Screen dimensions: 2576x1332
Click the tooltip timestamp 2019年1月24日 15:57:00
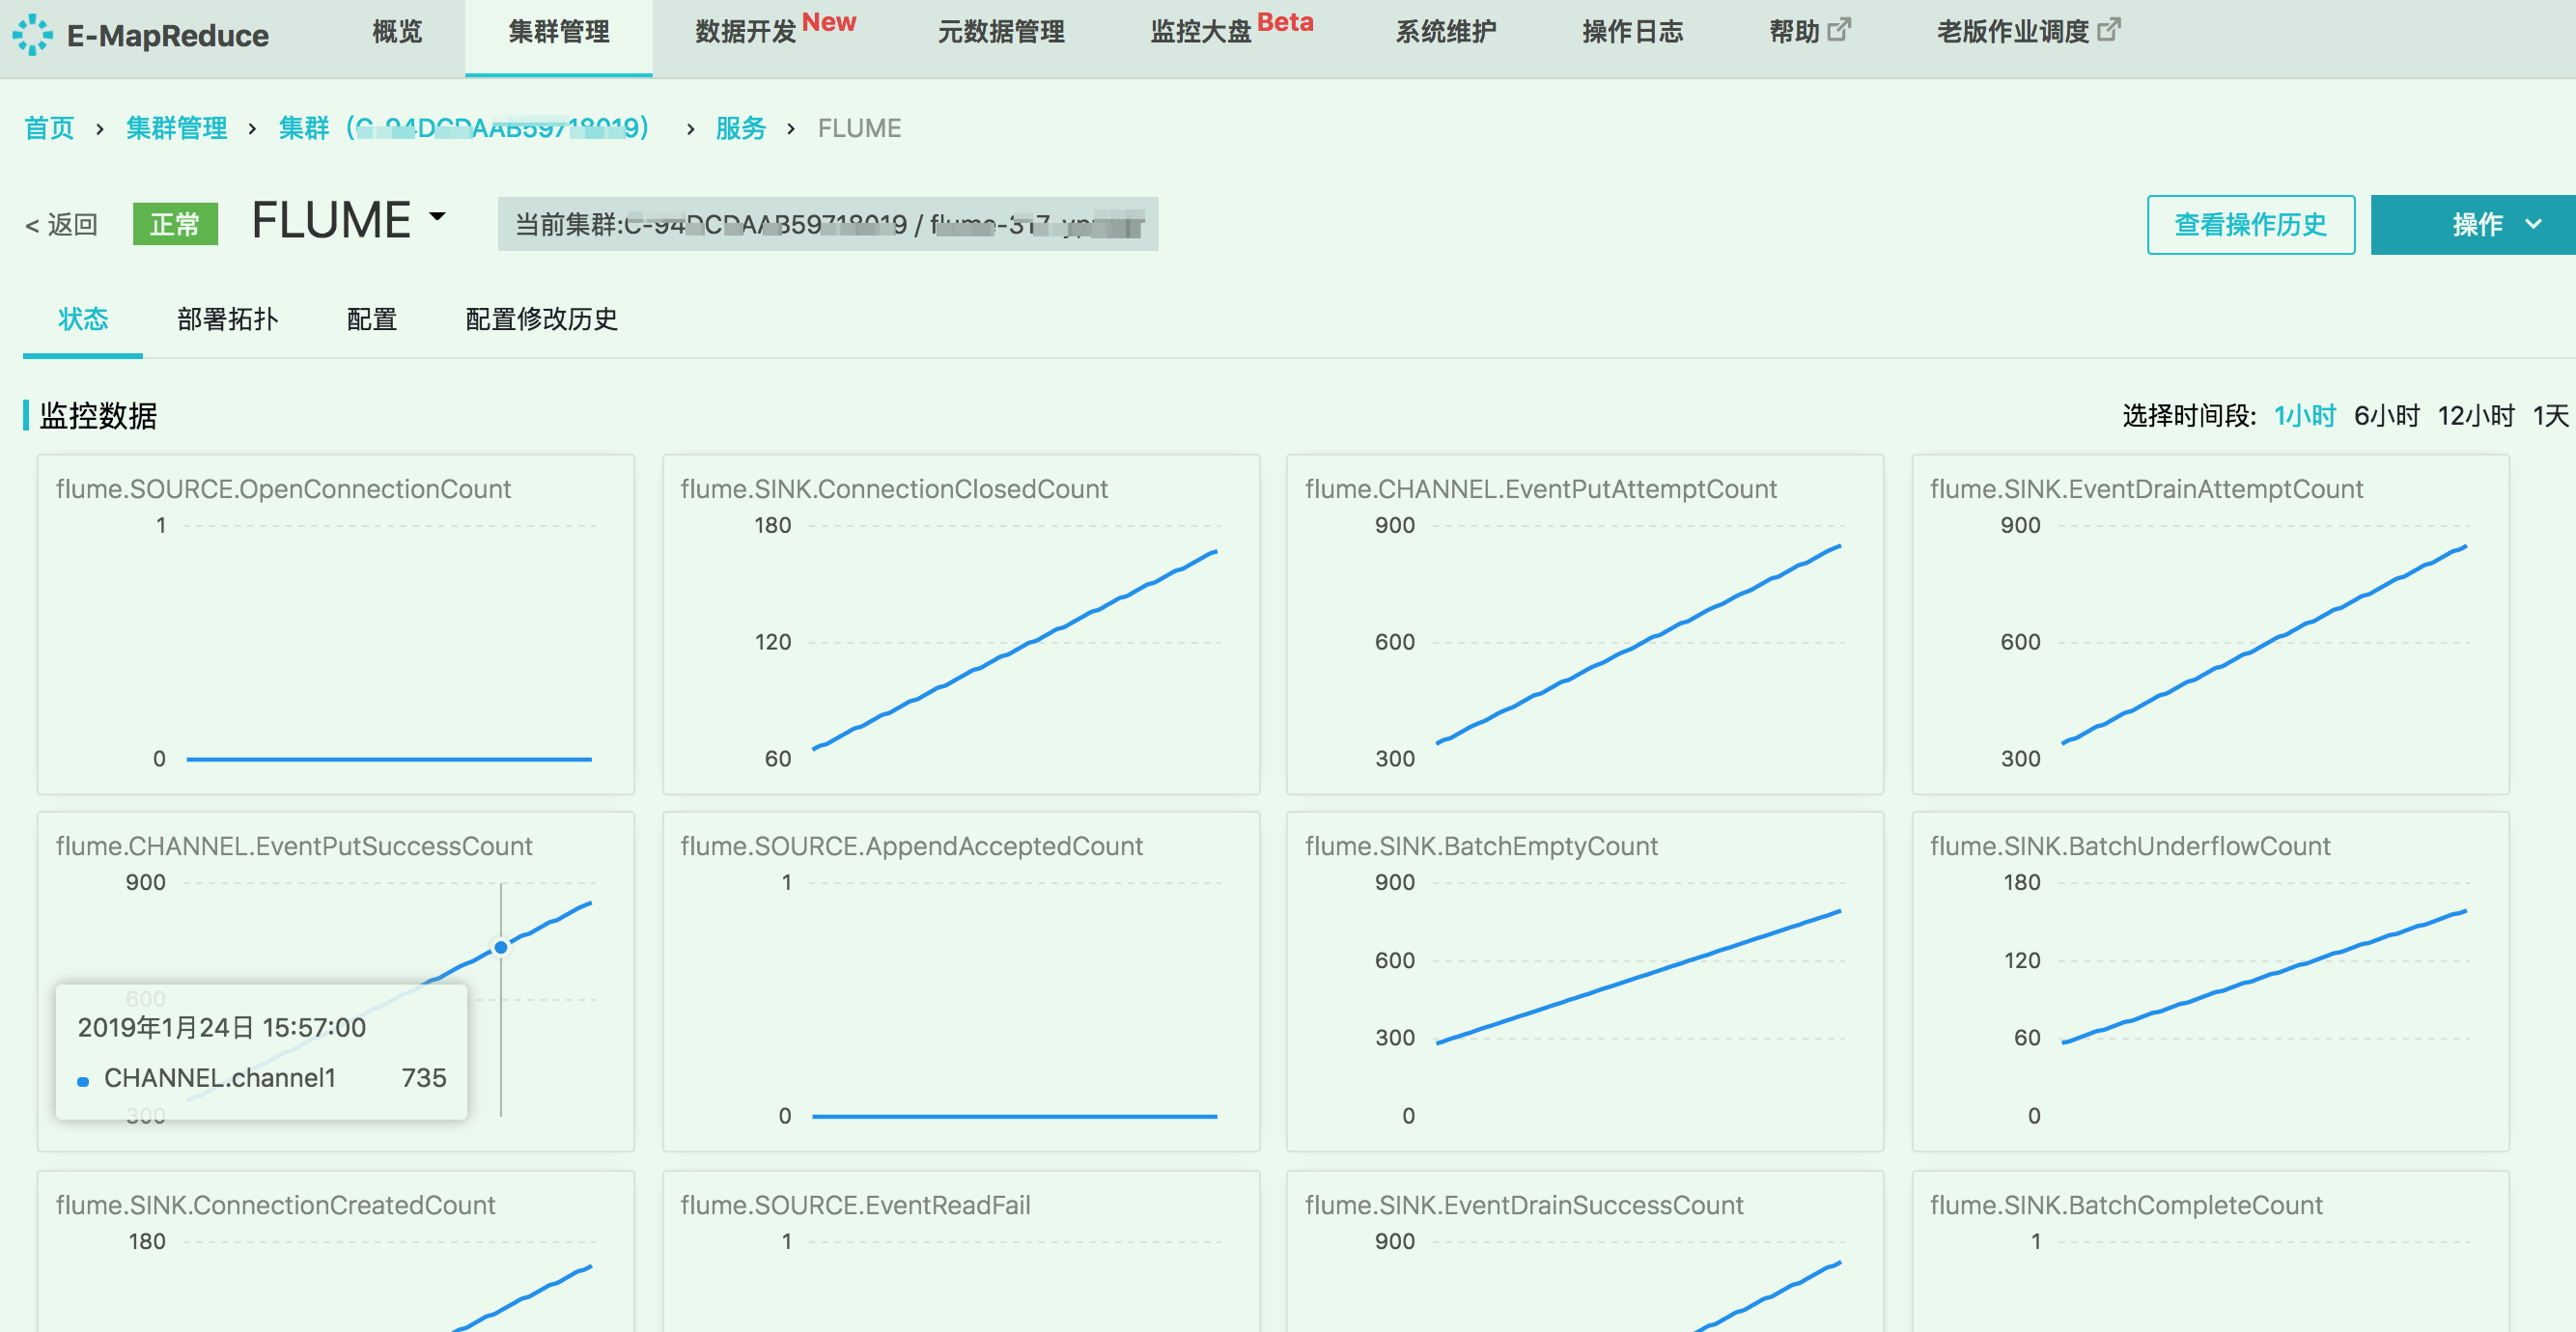click(x=222, y=1027)
